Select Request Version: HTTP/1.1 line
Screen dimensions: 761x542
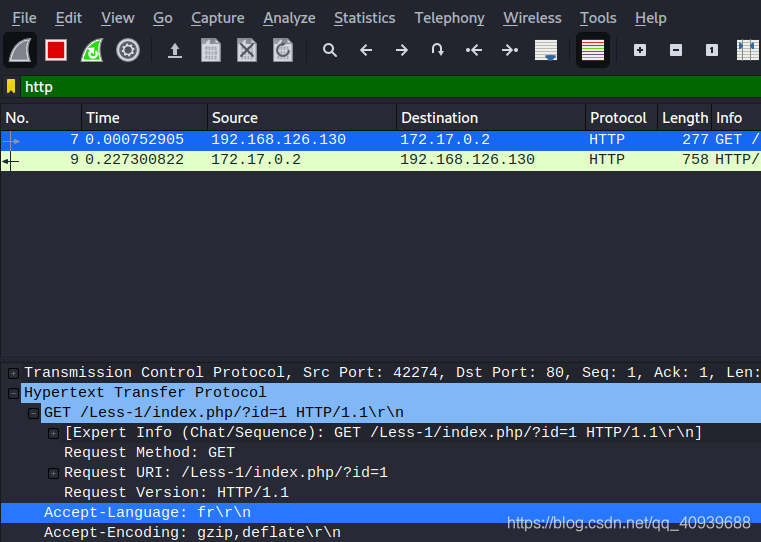tap(177, 493)
